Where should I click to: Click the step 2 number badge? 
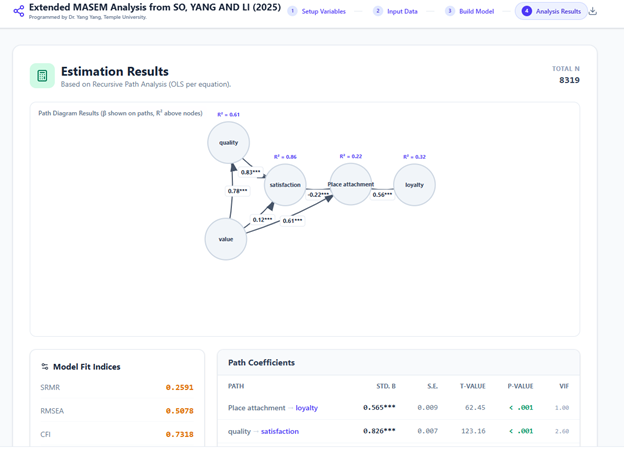coord(378,11)
